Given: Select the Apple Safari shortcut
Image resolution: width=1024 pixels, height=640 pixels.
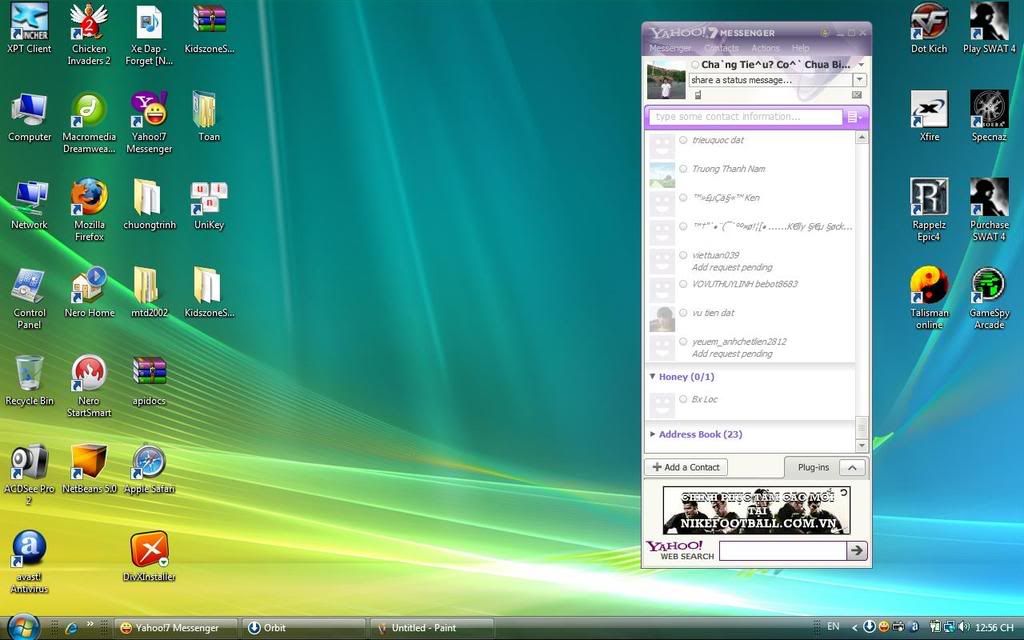Looking at the screenshot, I should (149, 470).
